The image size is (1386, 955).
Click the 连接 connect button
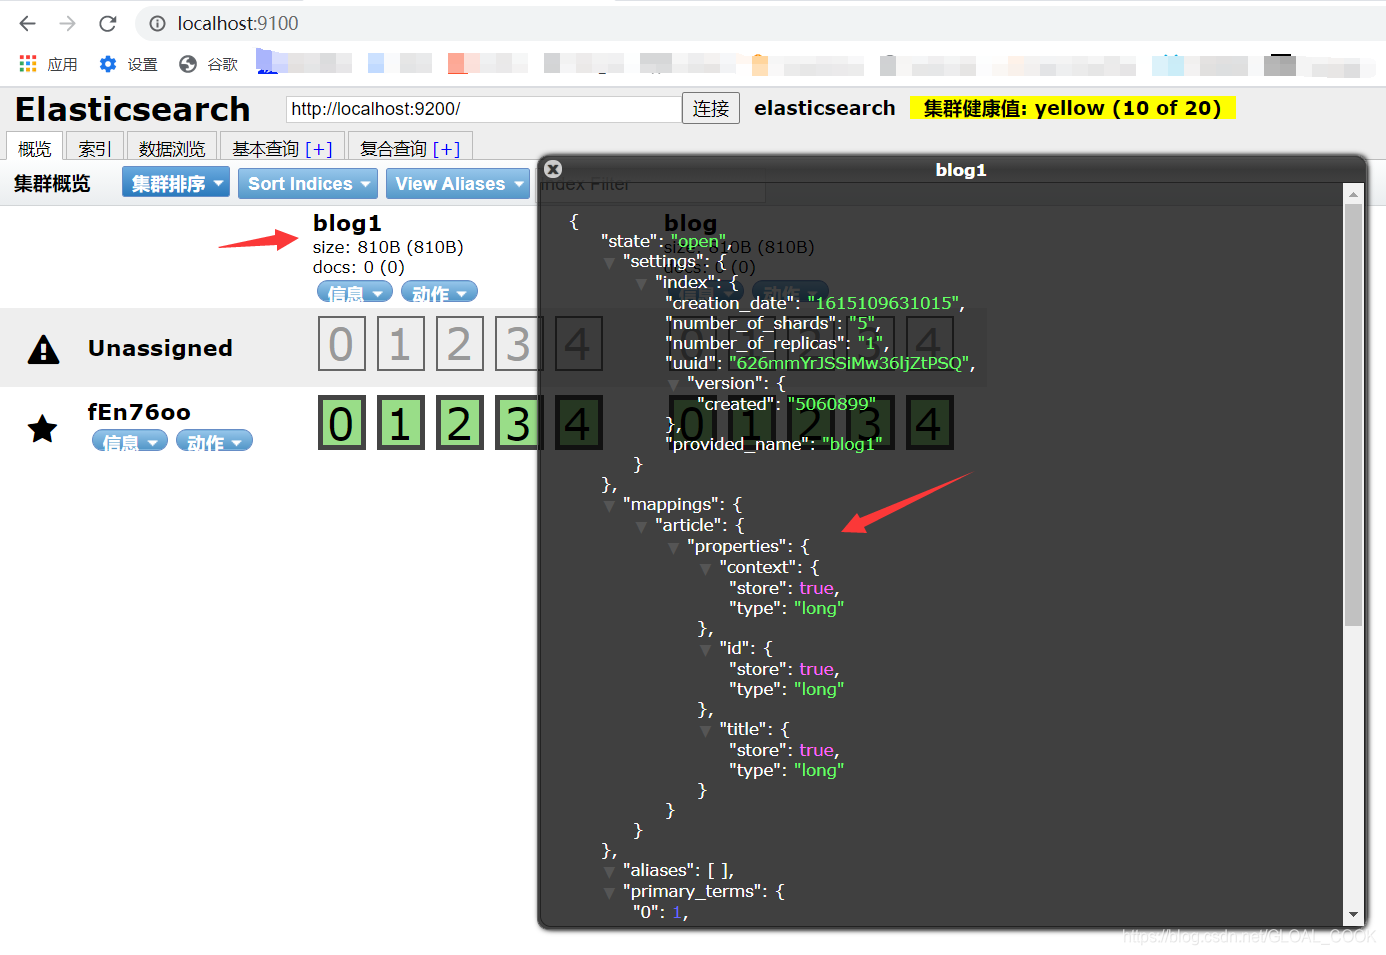tap(711, 108)
